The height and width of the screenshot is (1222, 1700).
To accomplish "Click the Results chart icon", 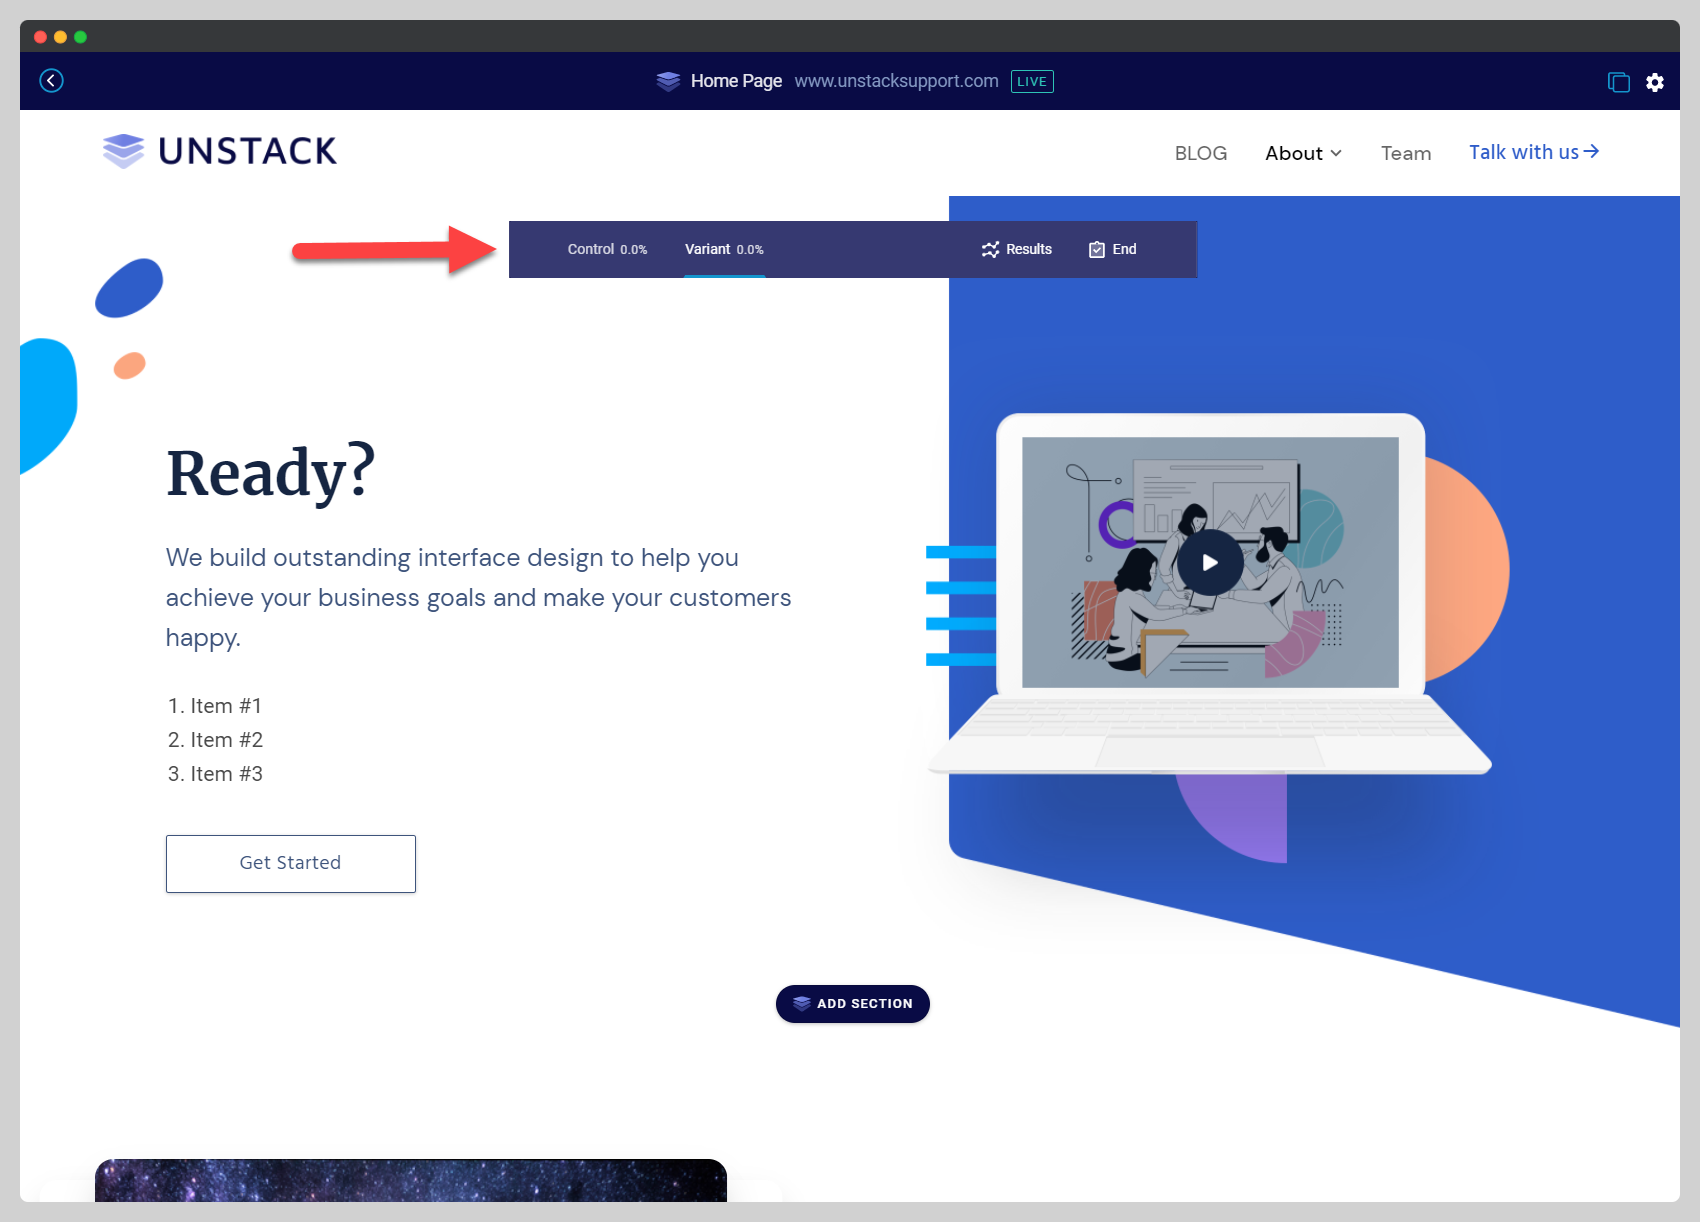I will [990, 250].
